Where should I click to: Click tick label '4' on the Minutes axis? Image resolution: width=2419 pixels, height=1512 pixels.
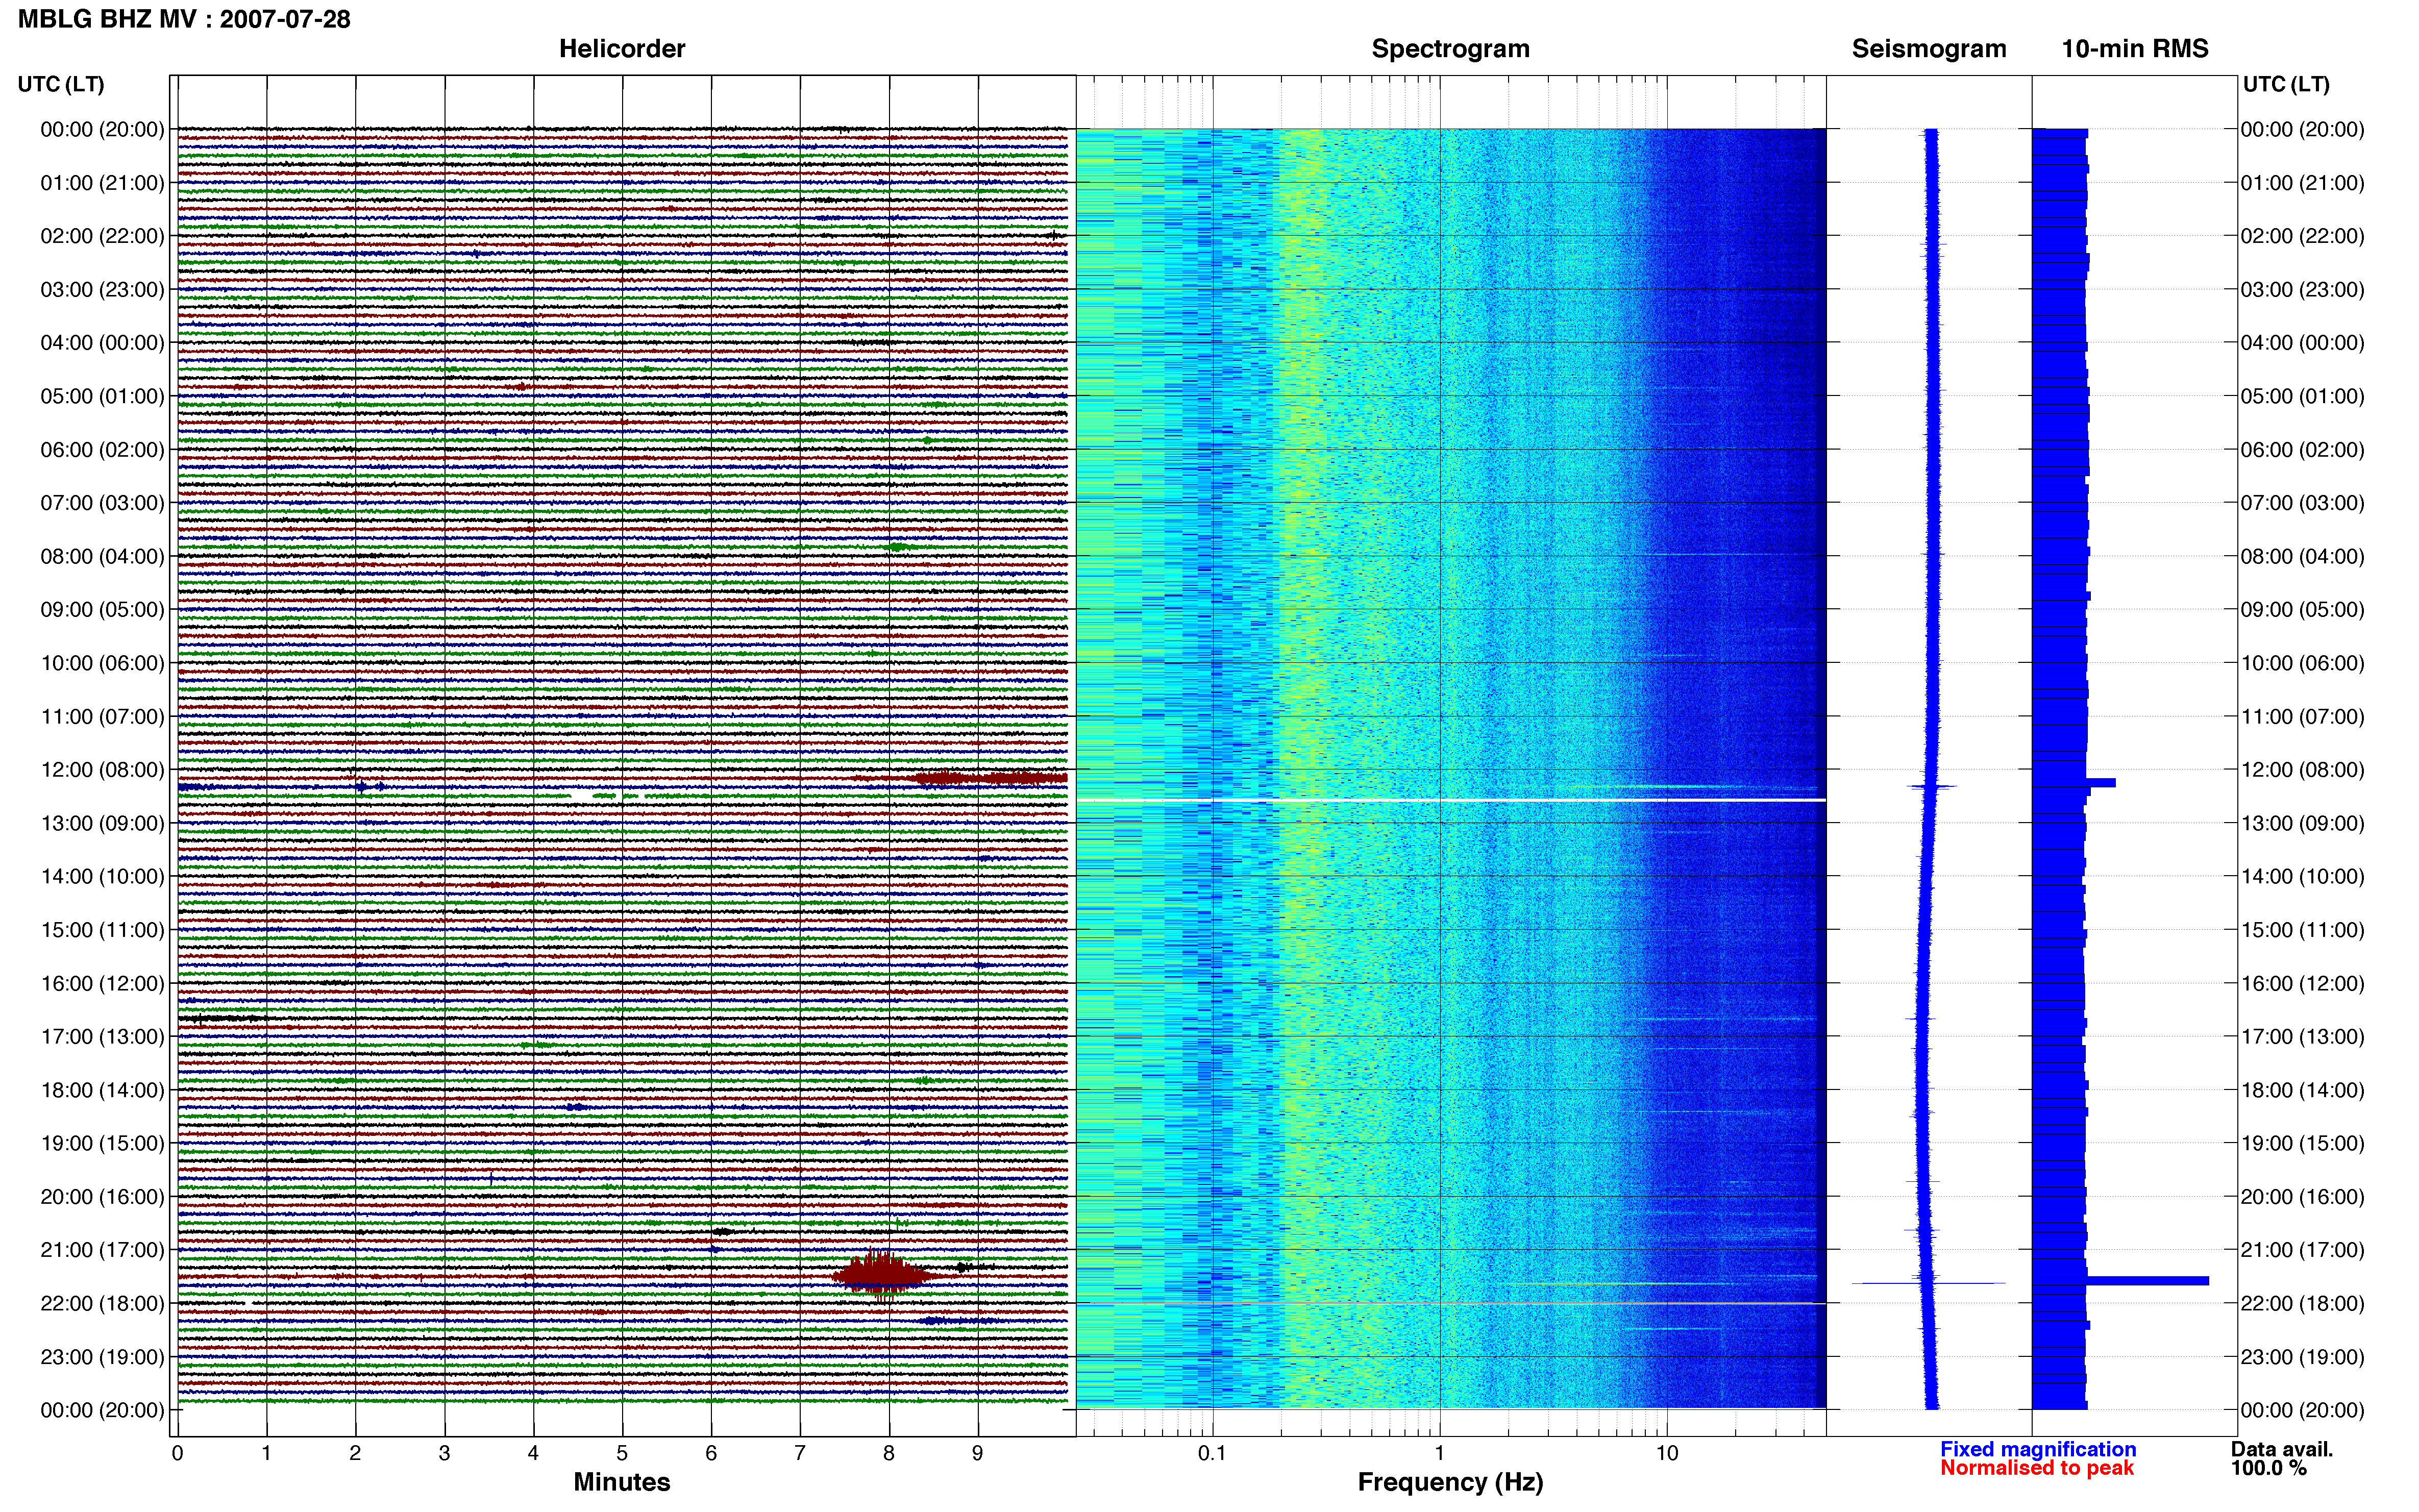click(x=533, y=1454)
